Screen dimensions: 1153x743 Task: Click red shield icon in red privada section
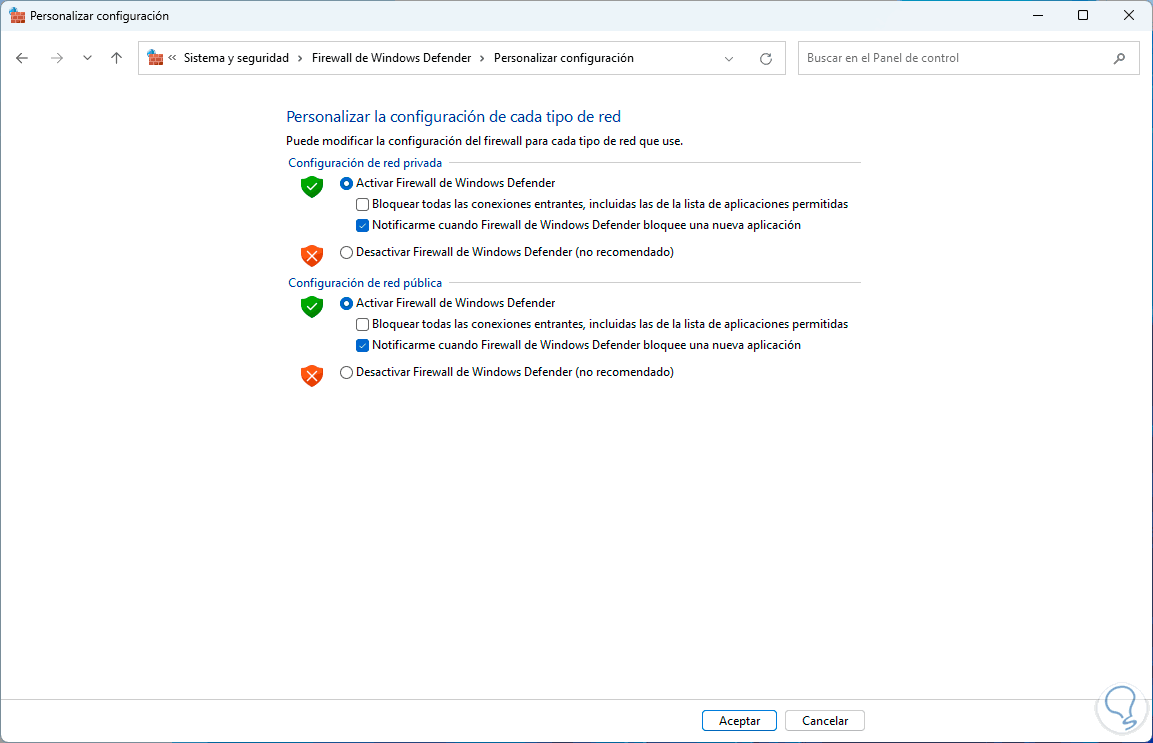pos(312,255)
